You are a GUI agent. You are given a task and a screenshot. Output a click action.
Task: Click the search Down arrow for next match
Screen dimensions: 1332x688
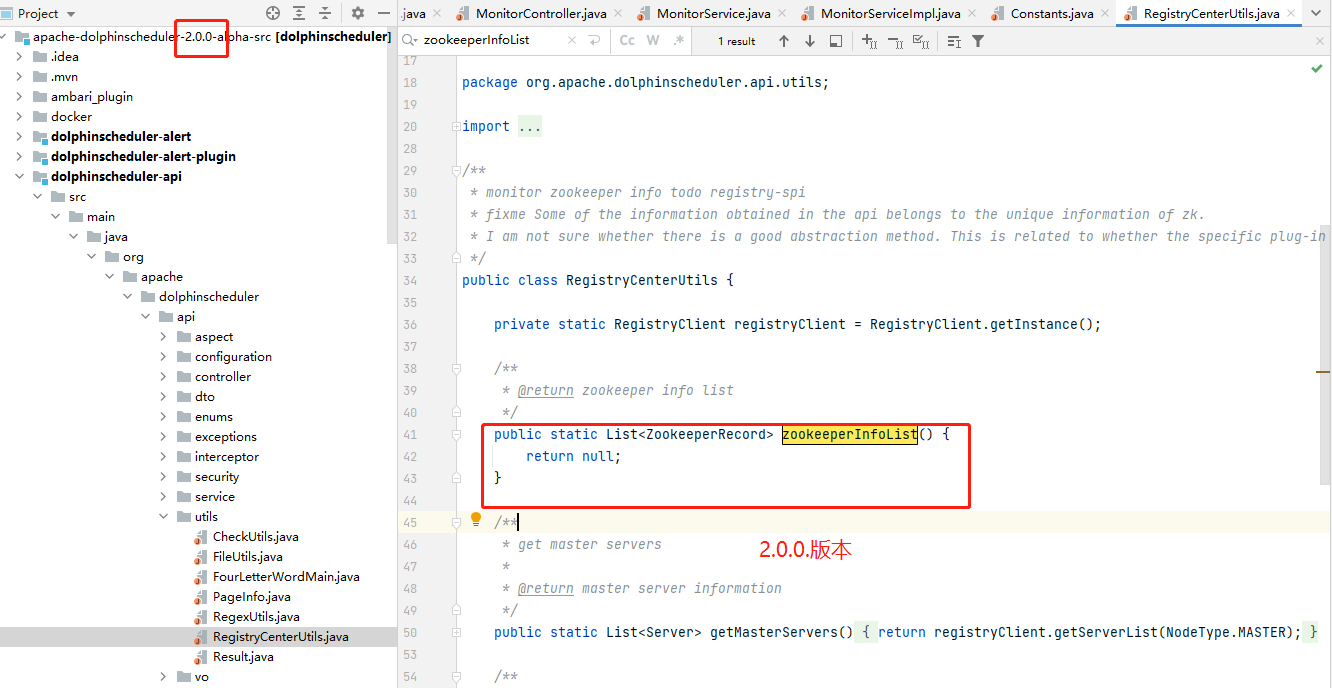[x=810, y=40]
